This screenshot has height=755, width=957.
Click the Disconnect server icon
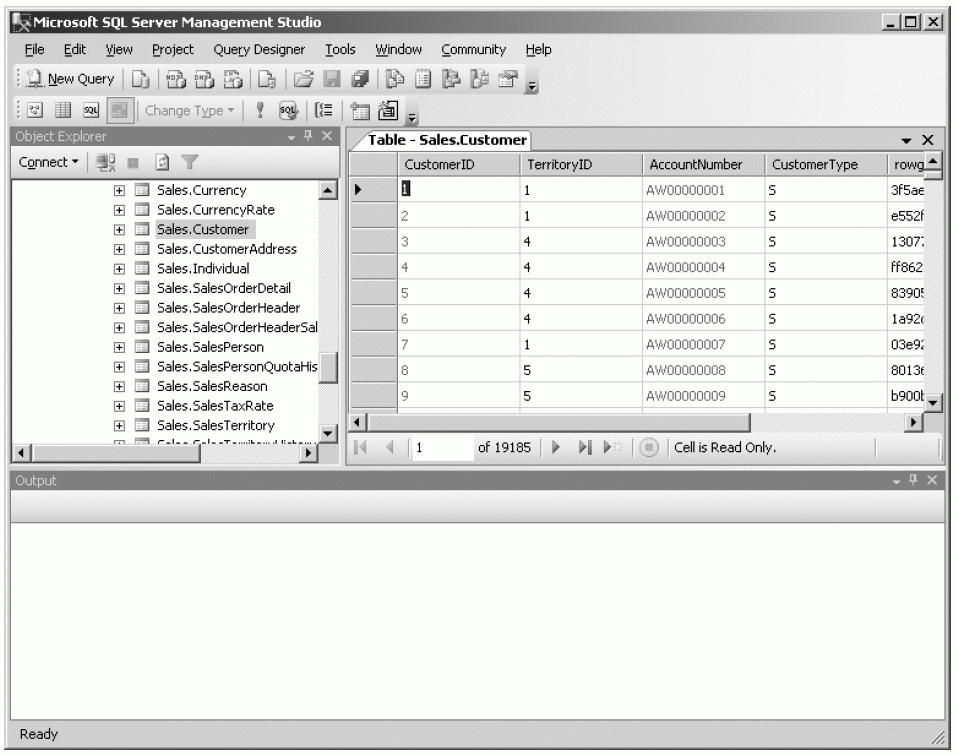[106, 162]
